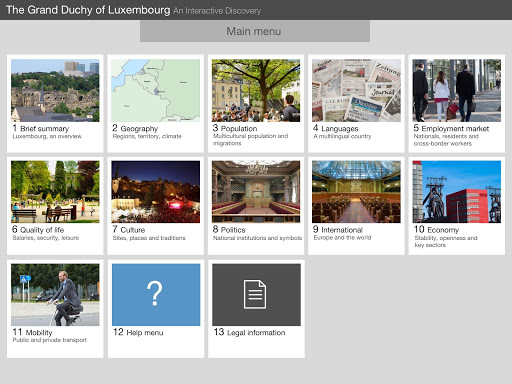Click '12 Help menu' caption text

pos(138,332)
